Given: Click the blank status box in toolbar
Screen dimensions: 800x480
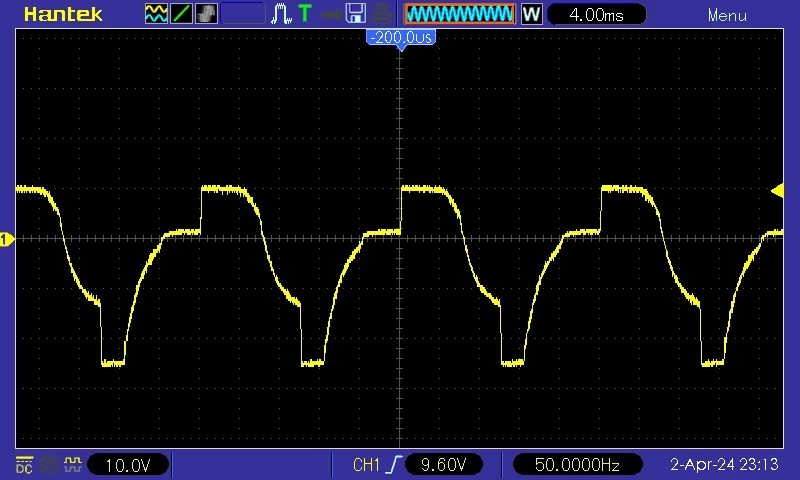Looking at the screenshot, I should (x=243, y=14).
